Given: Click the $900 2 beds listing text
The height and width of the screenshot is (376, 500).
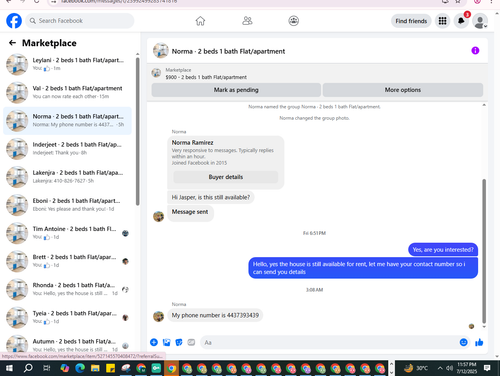Looking at the screenshot, I should 206,77.
